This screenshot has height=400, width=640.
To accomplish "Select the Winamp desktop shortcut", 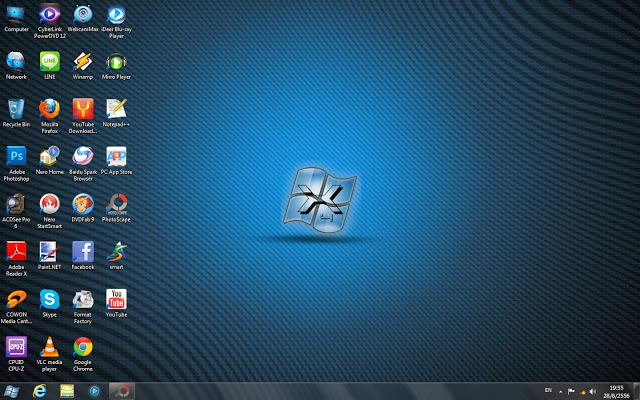I will pos(83,66).
